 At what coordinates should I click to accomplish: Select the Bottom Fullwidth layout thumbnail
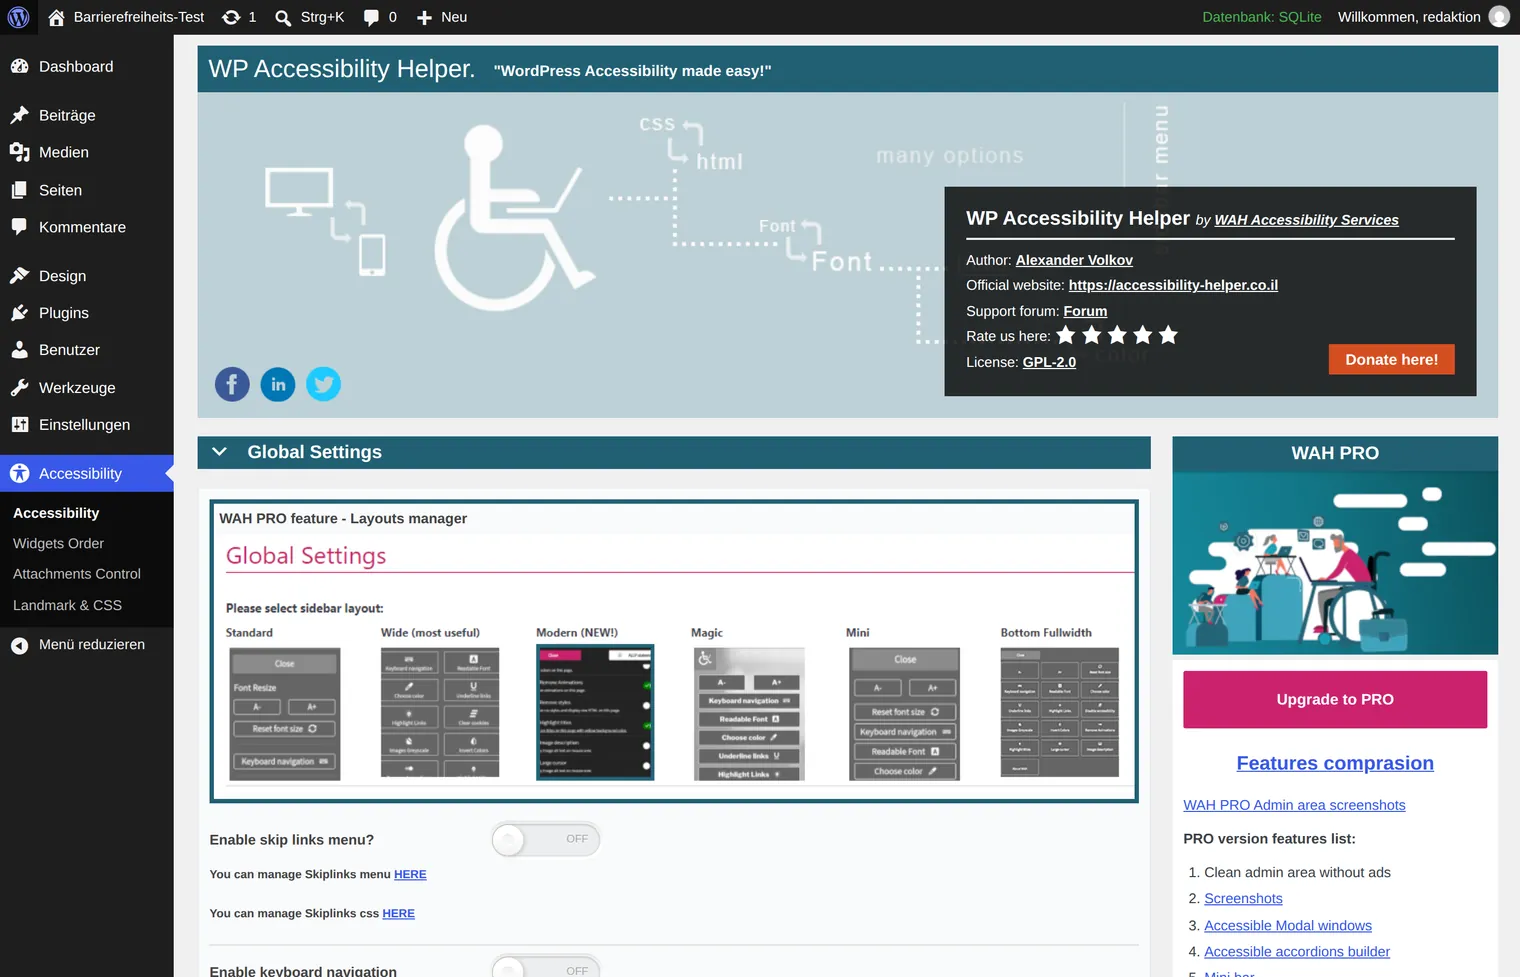click(1060, 712)
